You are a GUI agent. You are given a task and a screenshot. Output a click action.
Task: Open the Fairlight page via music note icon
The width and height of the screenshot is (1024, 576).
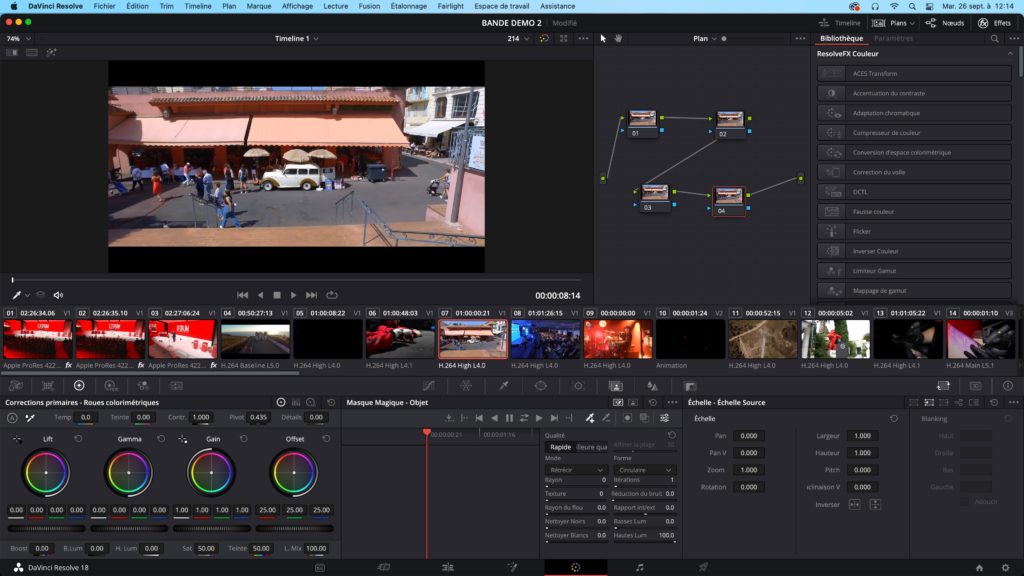tap(639, 568)
